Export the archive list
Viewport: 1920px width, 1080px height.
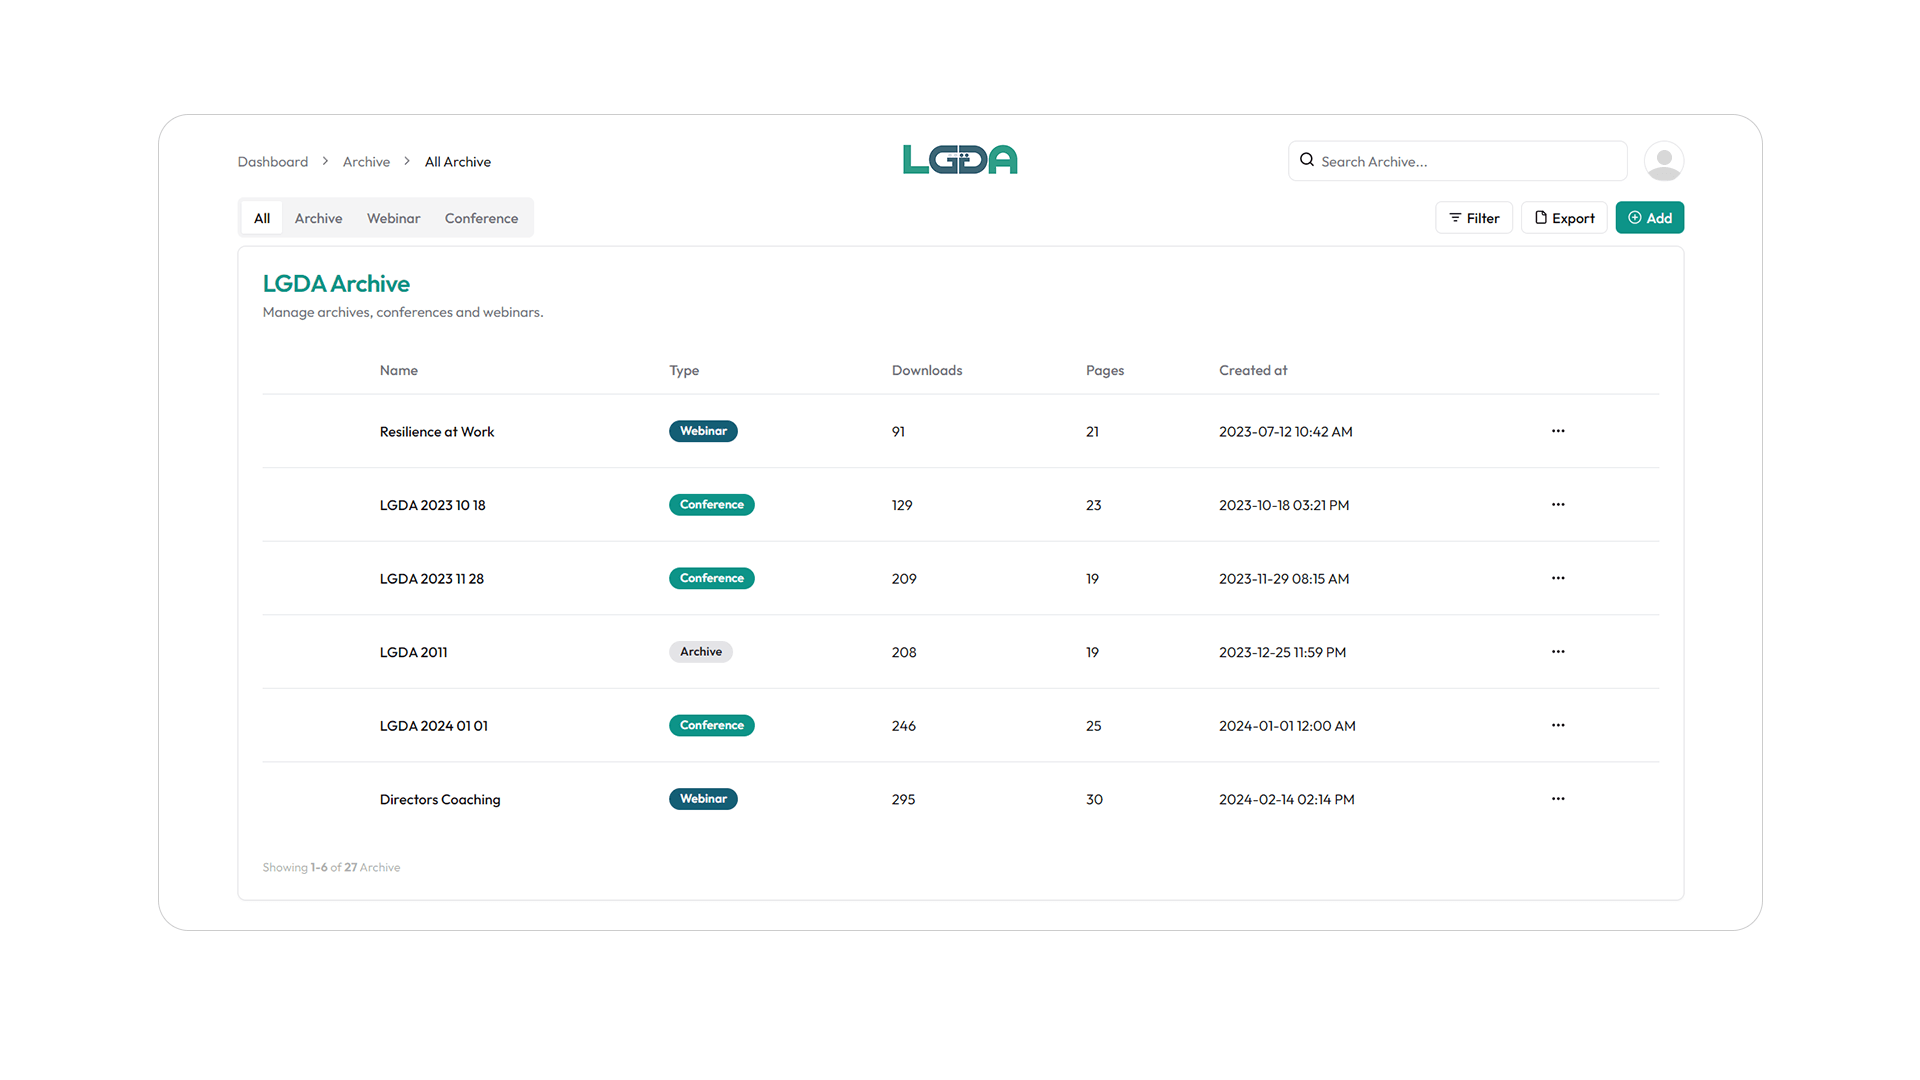[1564, 218]
